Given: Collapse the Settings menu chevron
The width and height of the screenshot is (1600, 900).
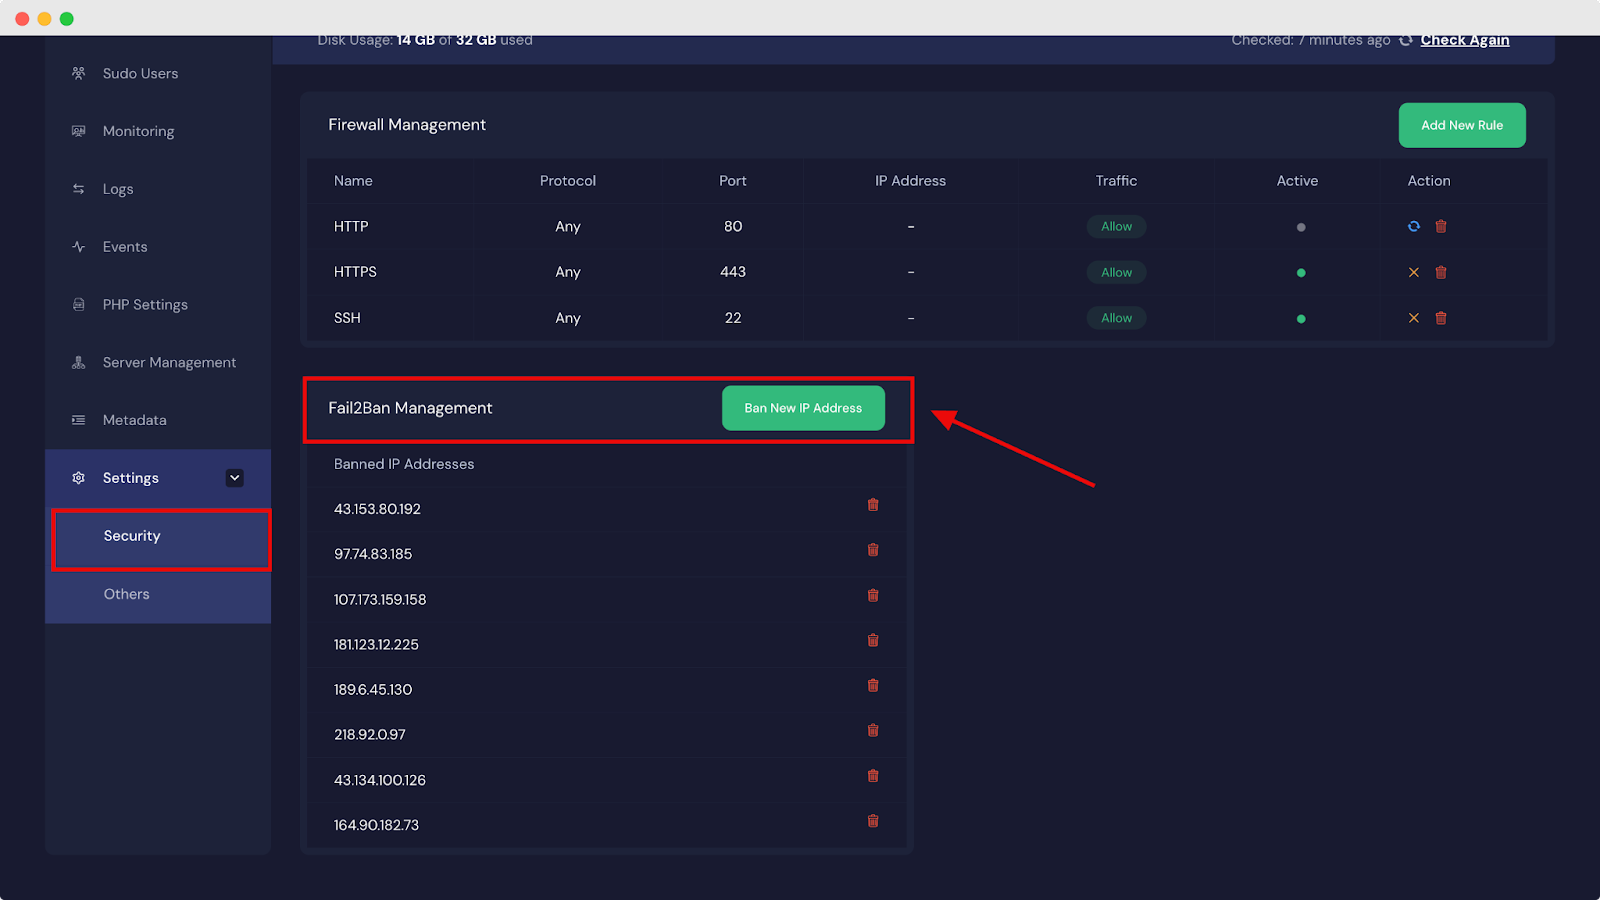Looking at the screenshot, I should pyautogui.click(x=234, y=477).
